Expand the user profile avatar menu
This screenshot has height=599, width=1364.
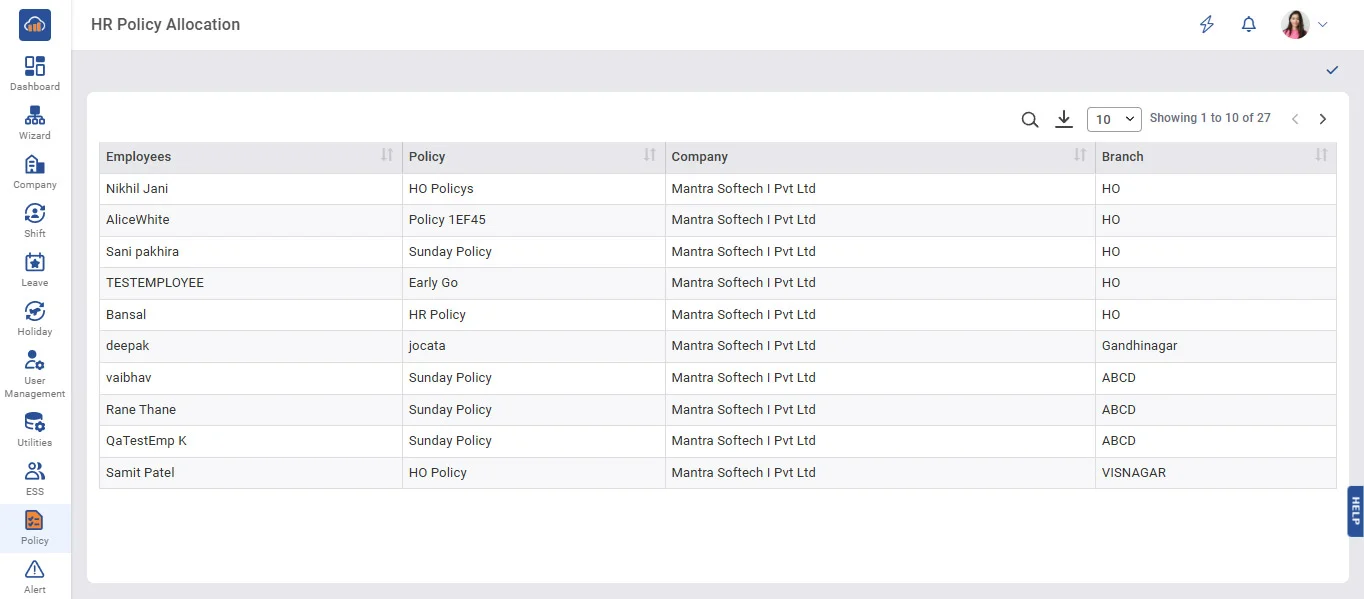(x=1305, y=24)
